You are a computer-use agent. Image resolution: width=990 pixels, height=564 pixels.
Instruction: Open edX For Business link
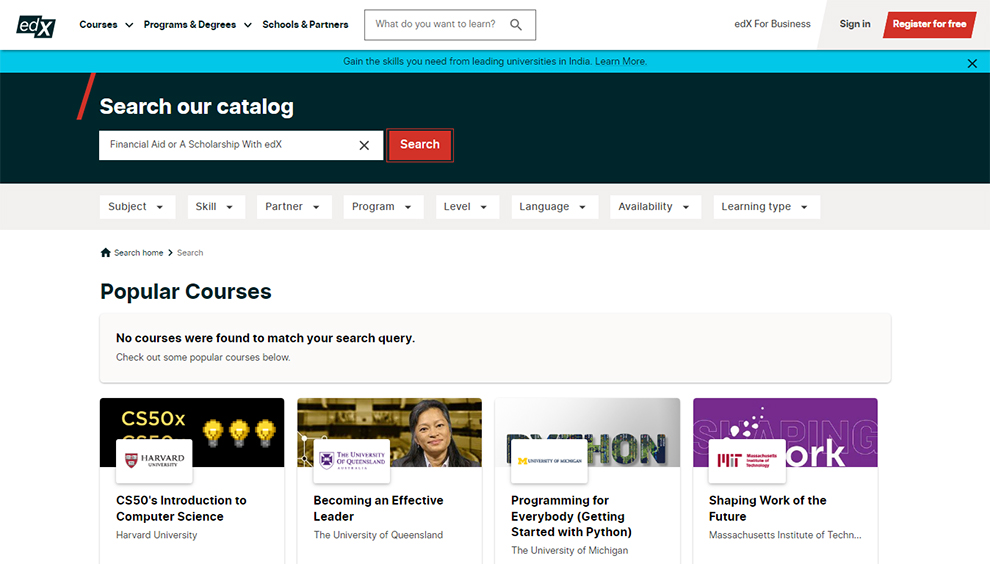click(x=772, y=24)
